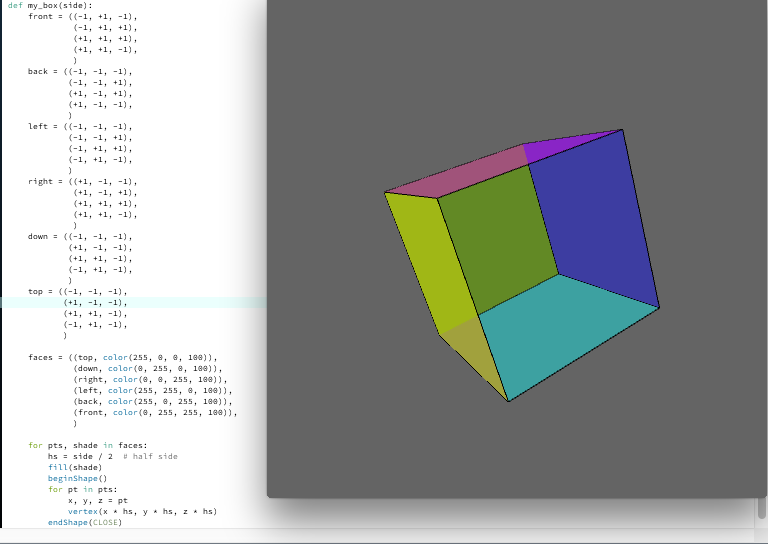Click the '# half side' comment

(150, 456)
